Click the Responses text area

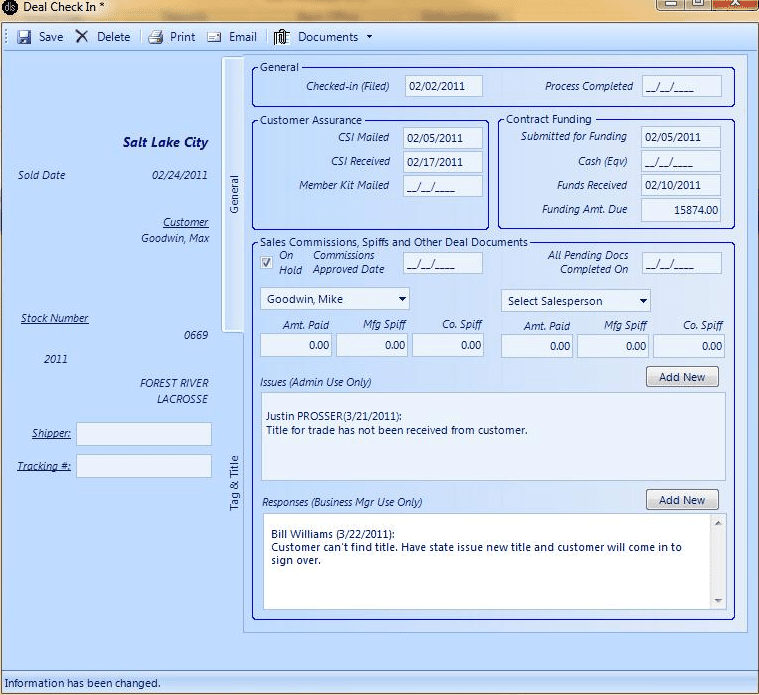click(487, 561)
